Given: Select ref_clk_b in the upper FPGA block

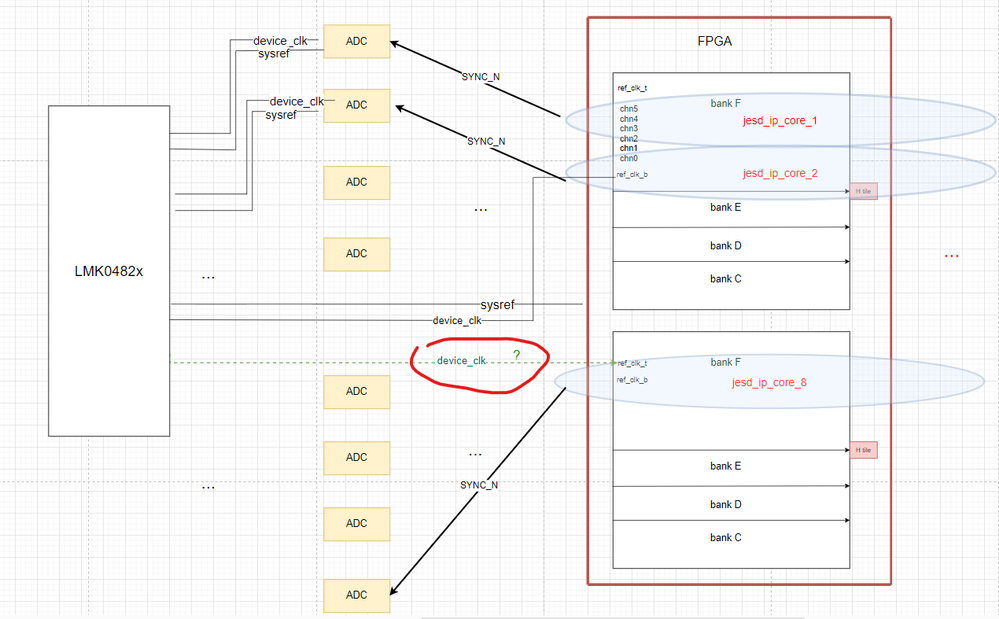Looking at the screenshot, I should tap(632, 174).
